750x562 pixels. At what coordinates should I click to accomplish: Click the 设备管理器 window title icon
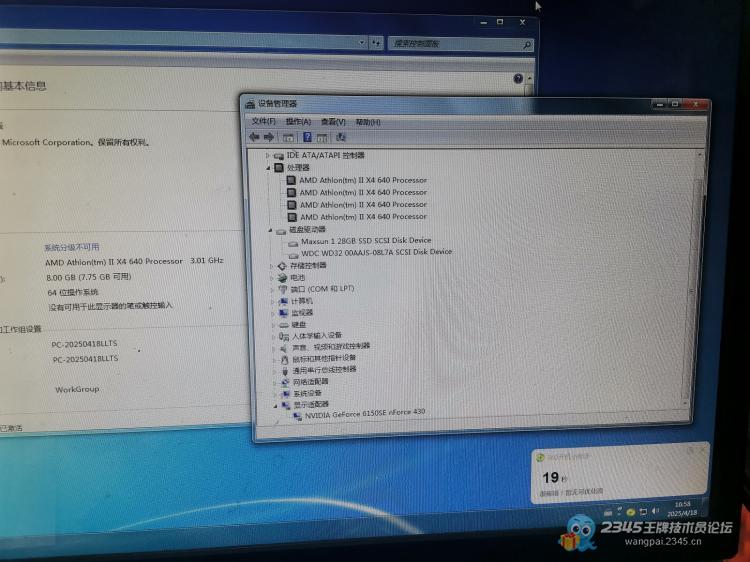click(250, 104)
